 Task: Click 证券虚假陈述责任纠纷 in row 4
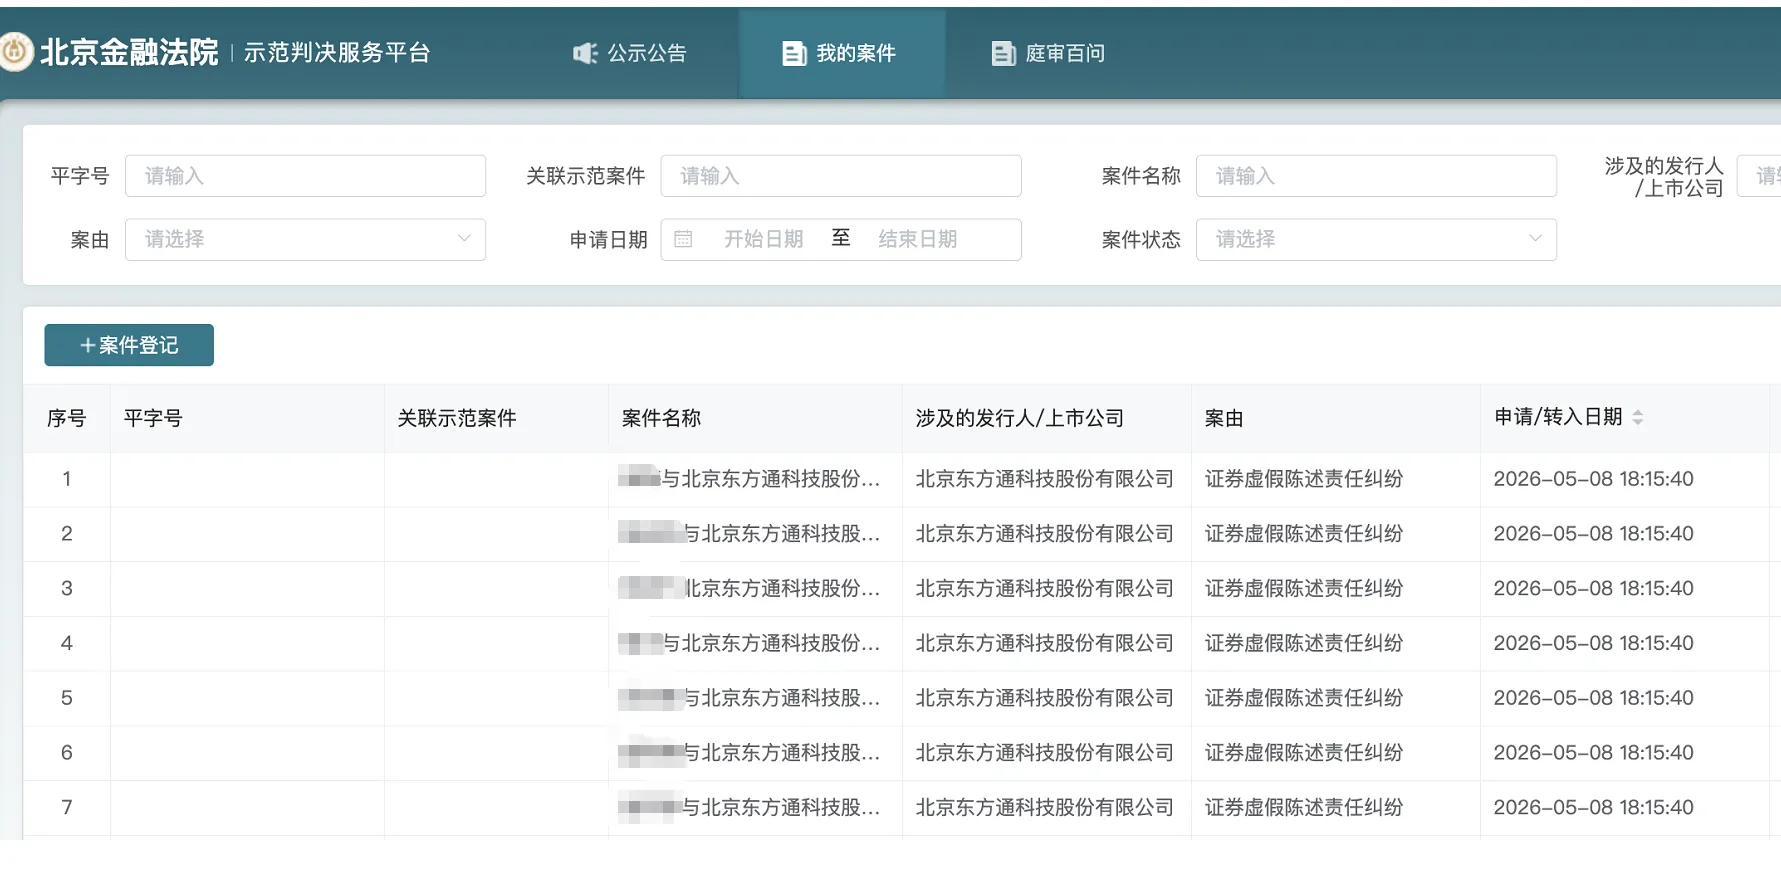(x=1304, y=643)
